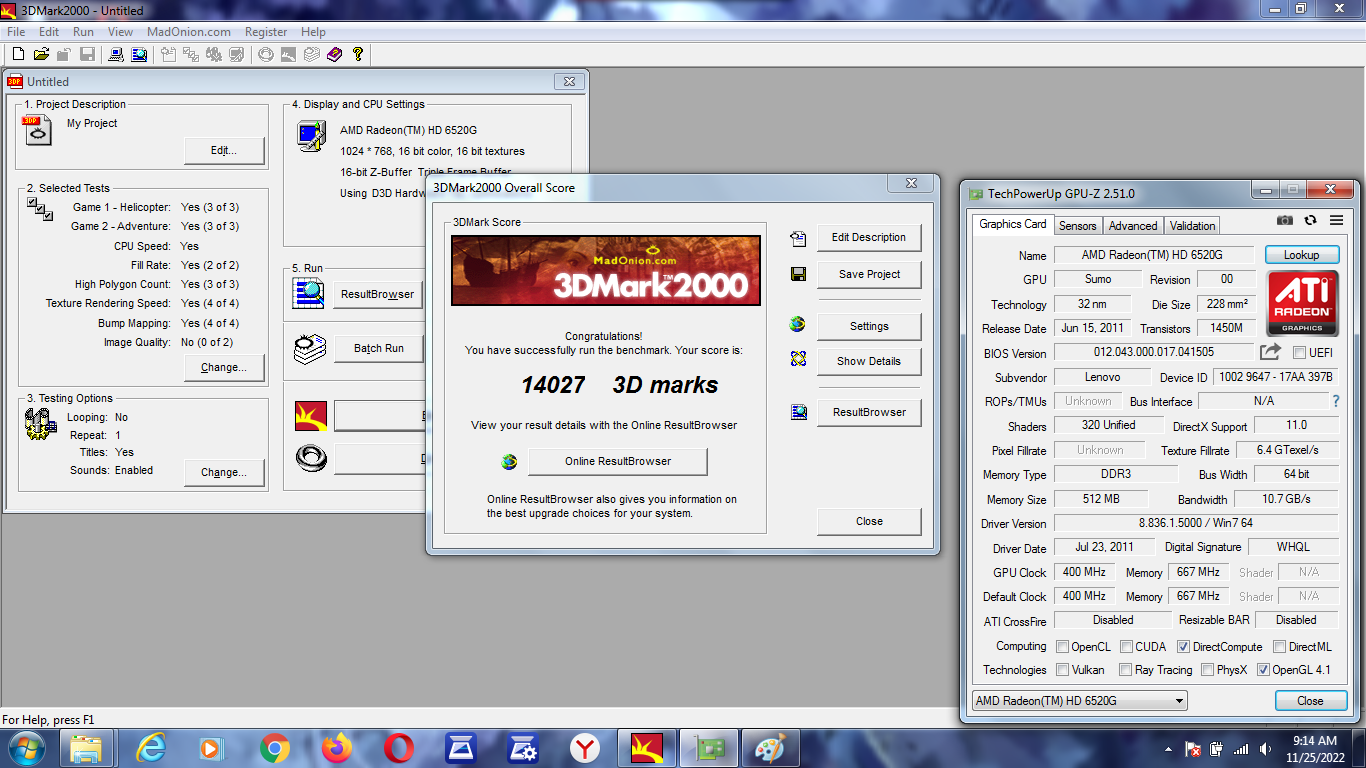This screenshot has width=1366, height=768.
Task: Switch to 3DMark2000 taskbar button
Action: pos(647,748)
